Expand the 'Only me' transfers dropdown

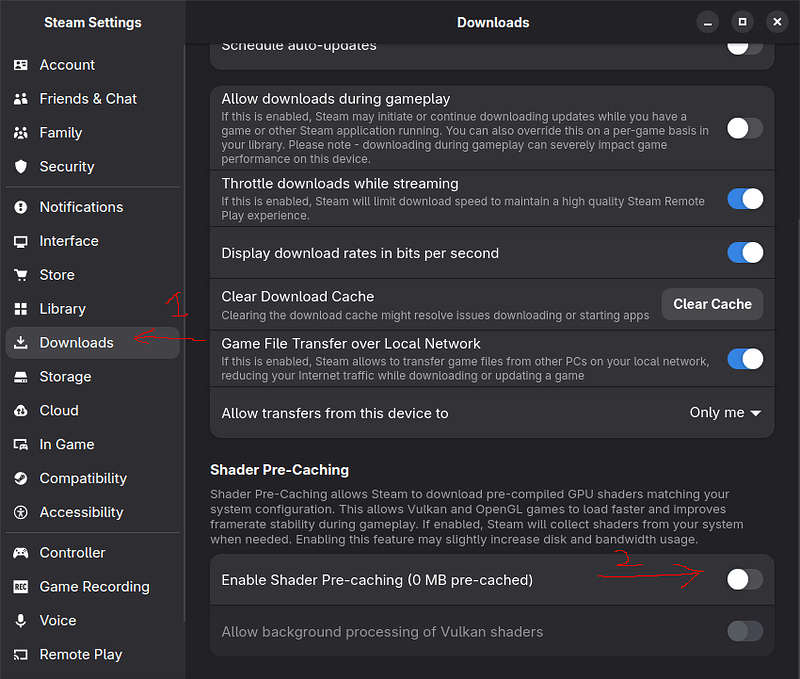coord(725,413)
